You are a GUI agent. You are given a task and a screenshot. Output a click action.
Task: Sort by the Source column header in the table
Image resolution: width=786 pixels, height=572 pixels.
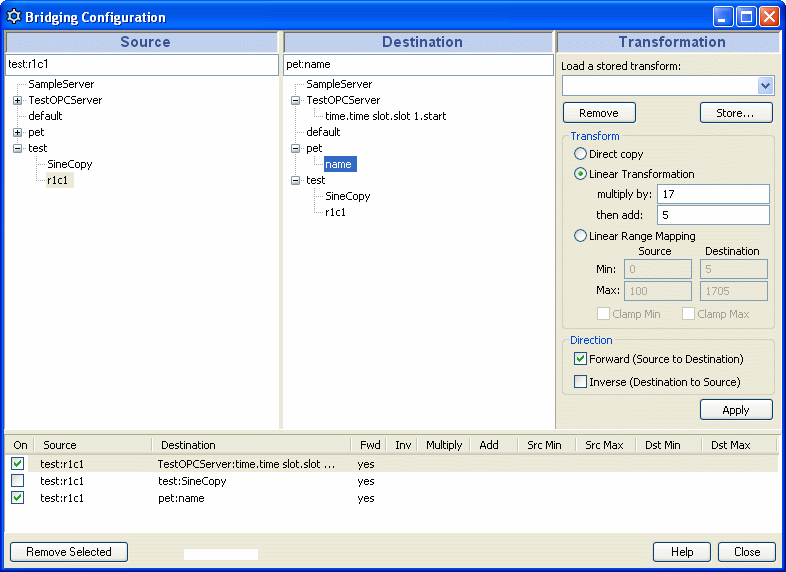tap(93, 445)
